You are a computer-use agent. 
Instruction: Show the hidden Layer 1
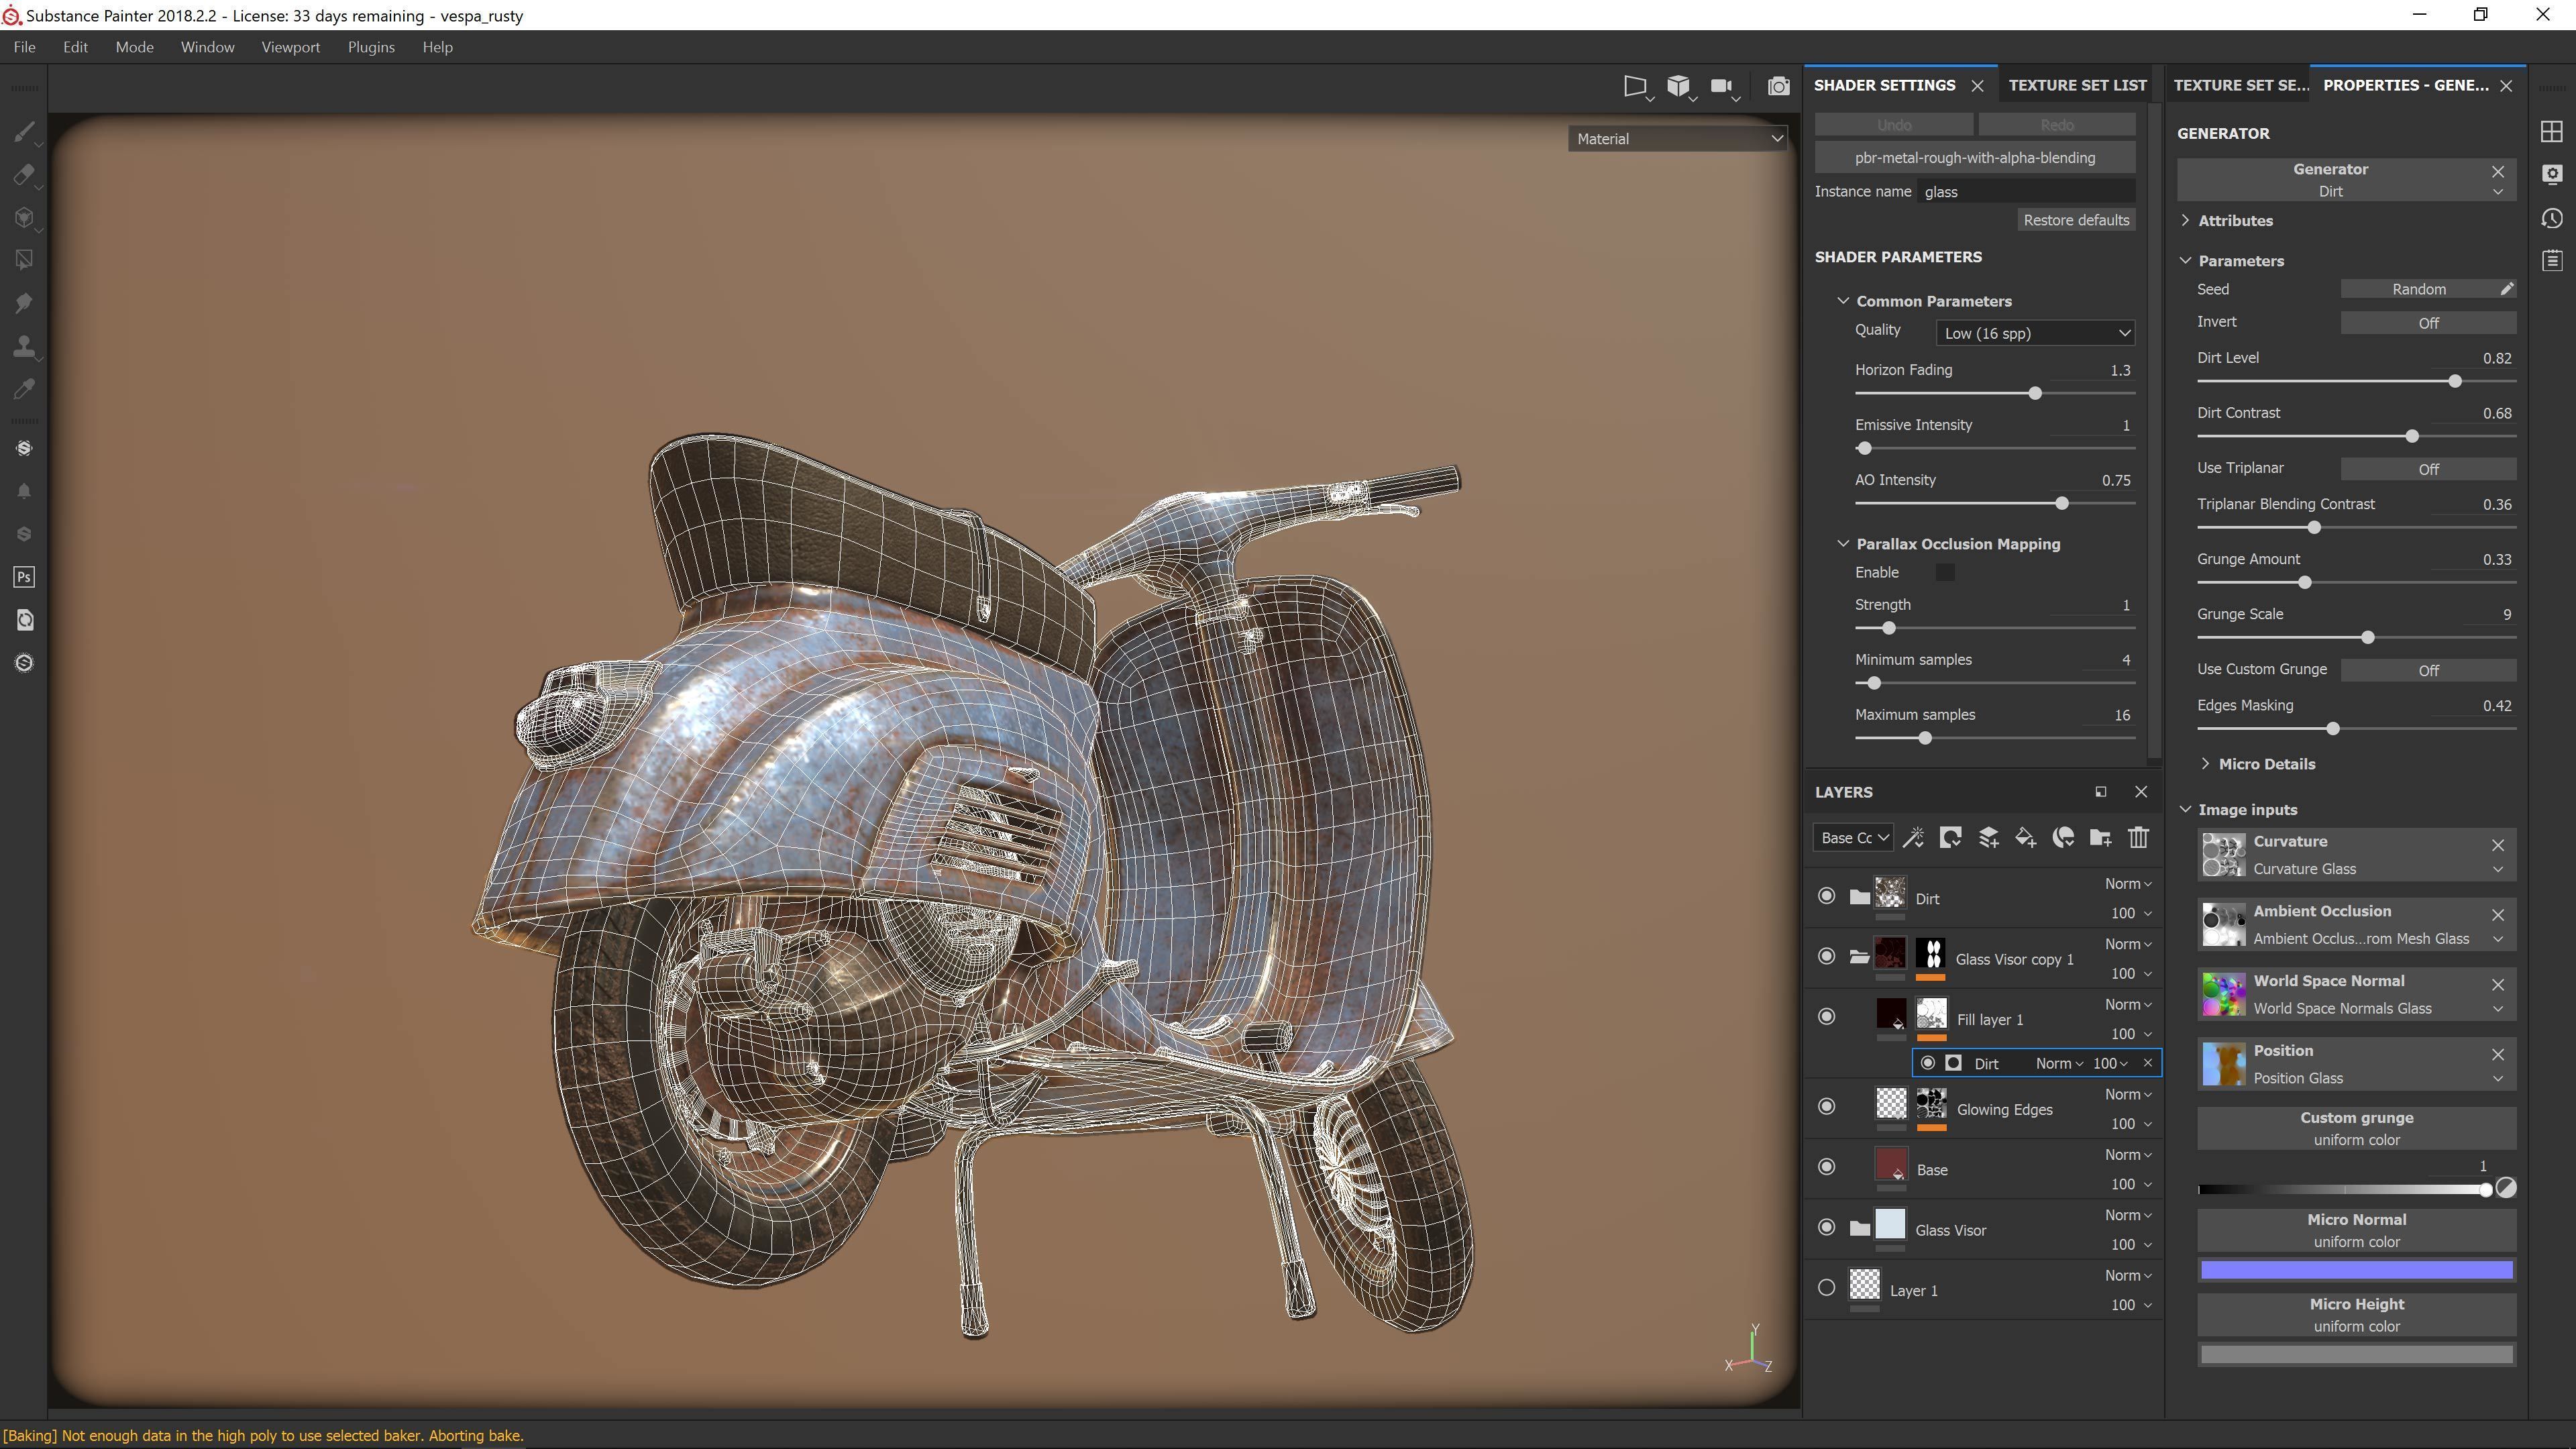click(1826, 1288)
